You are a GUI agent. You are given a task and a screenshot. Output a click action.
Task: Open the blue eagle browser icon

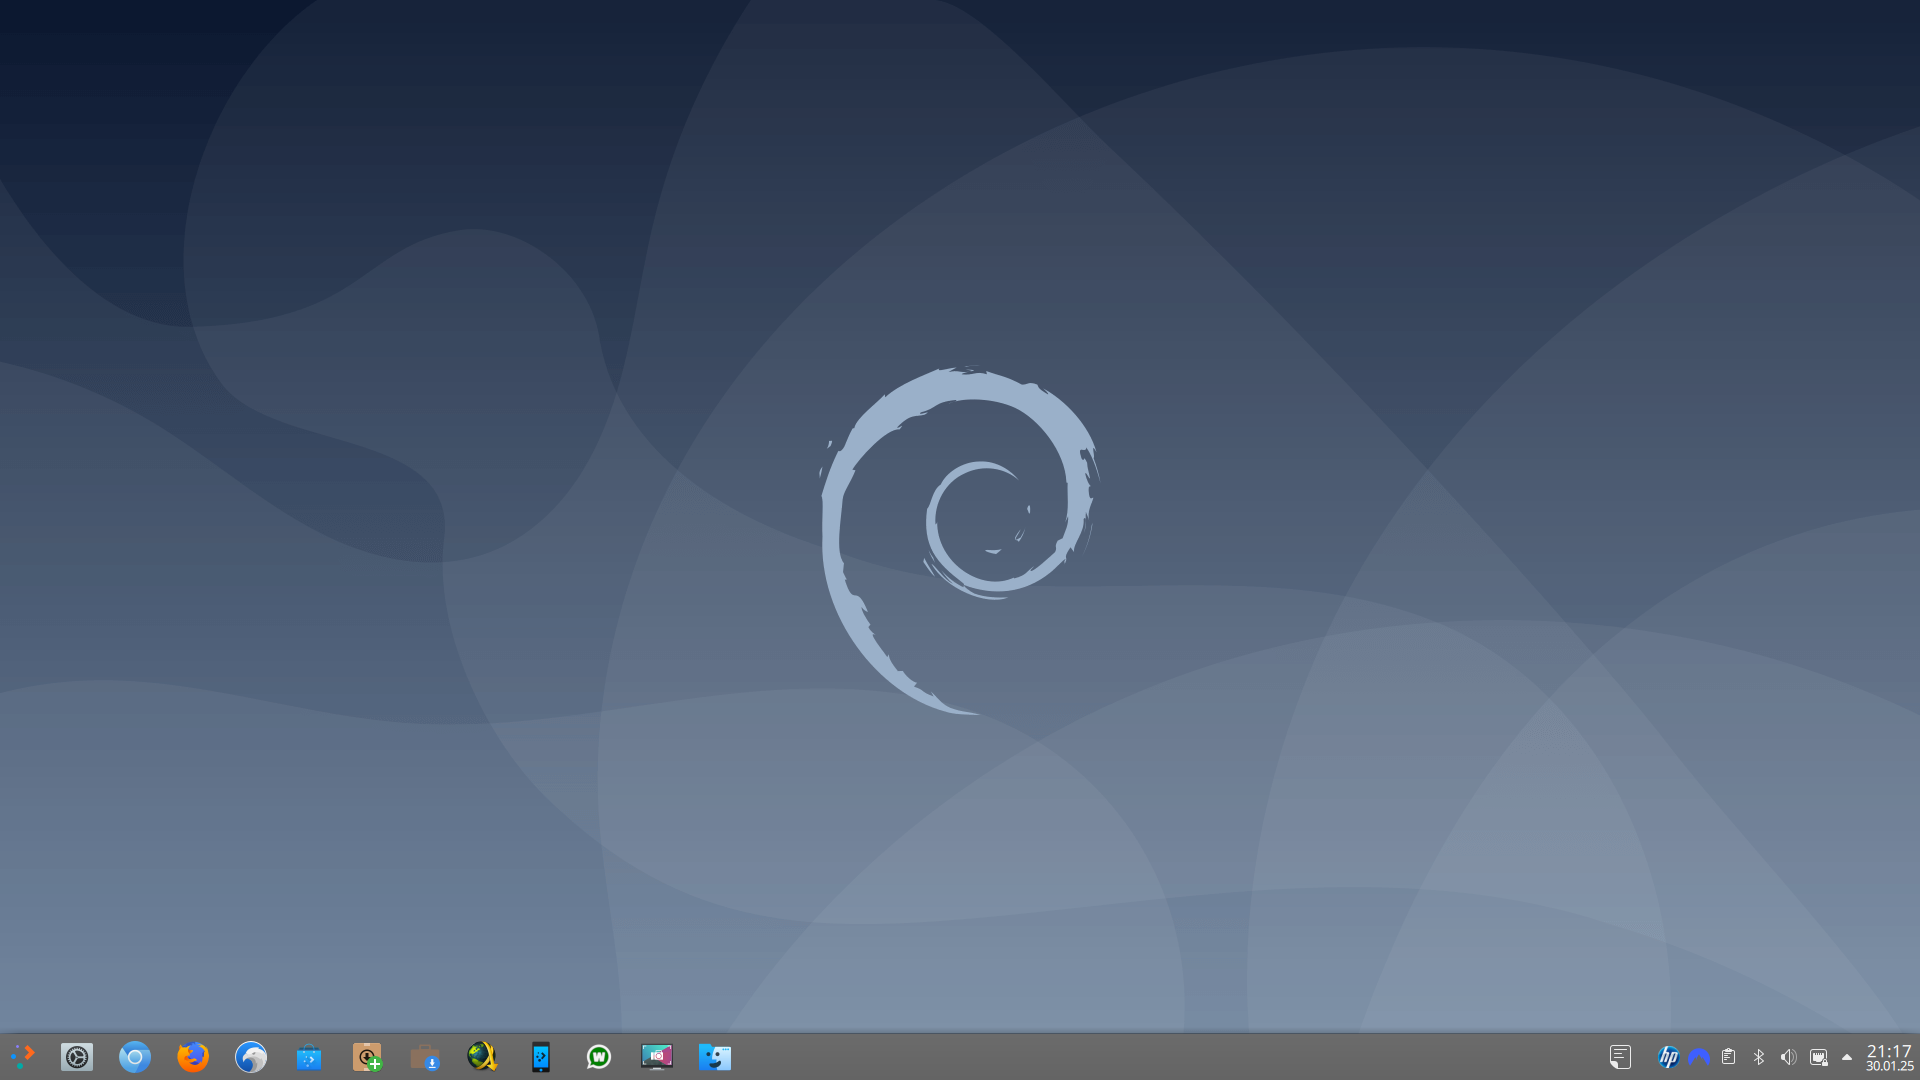click(251, 1057)
